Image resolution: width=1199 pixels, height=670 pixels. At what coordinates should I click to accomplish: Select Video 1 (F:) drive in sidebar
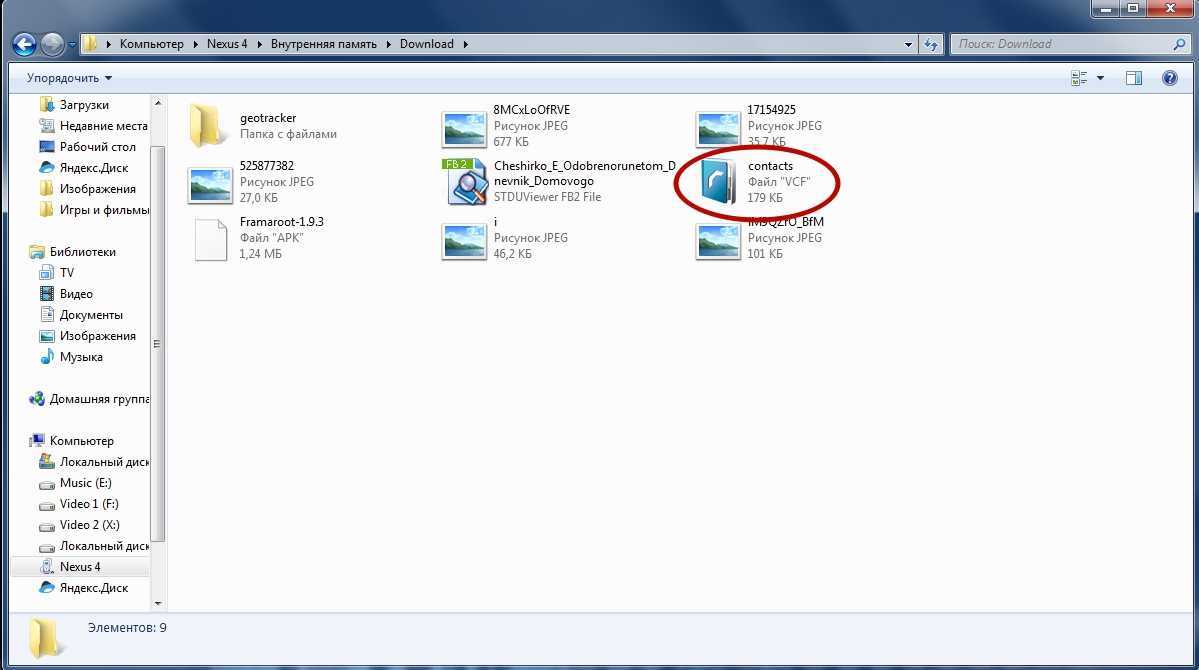tap(89, 504)
